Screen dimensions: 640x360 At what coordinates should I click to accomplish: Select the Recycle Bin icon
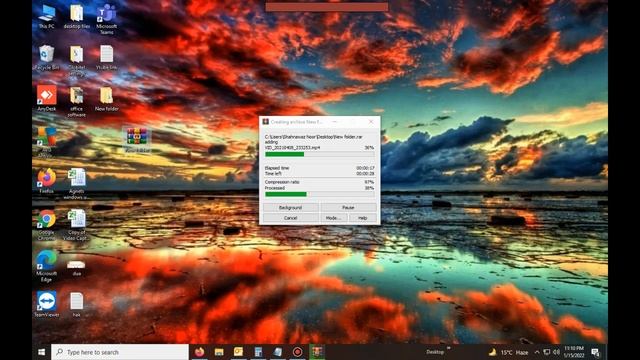[47, 57]
